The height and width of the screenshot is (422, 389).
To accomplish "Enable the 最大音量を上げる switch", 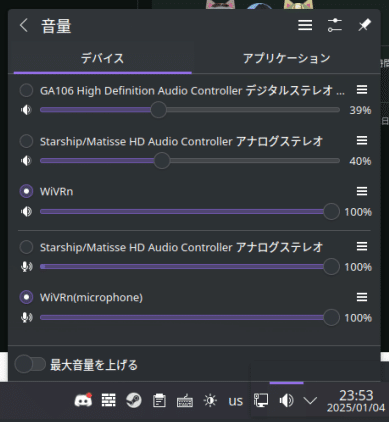I will pyautogui.click(x=30, y=364).
